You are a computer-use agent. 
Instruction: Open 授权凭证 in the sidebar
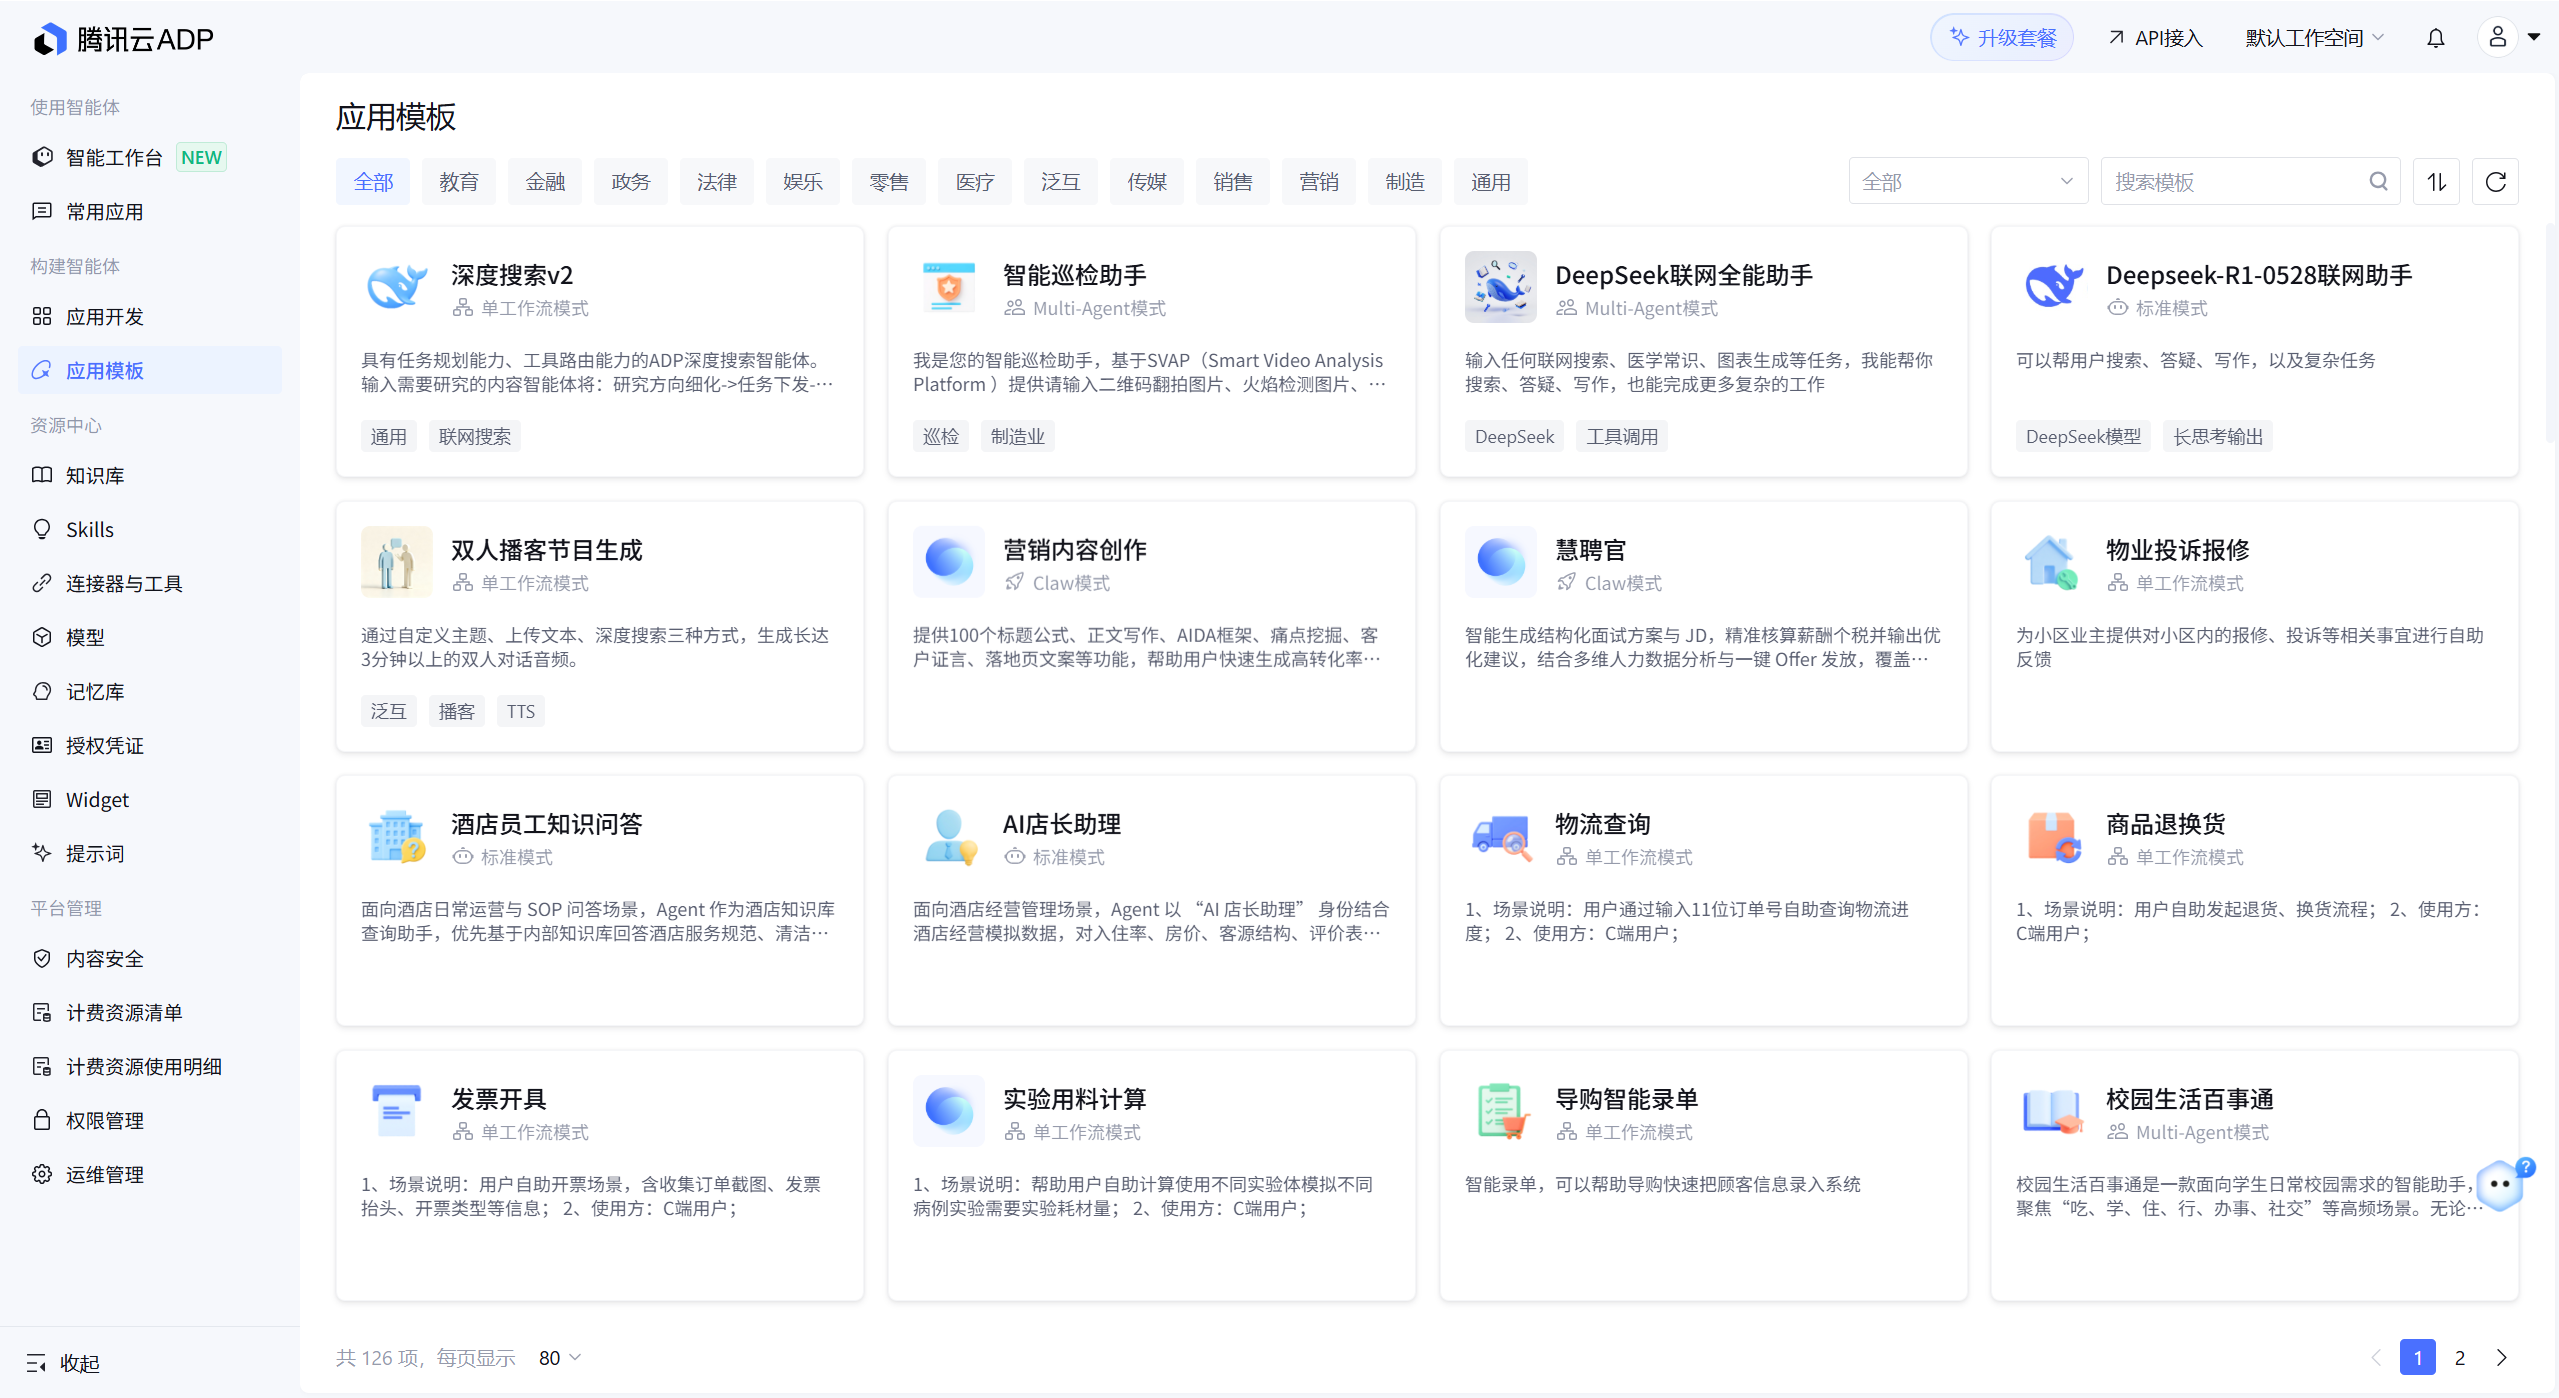tap(150, 745)
